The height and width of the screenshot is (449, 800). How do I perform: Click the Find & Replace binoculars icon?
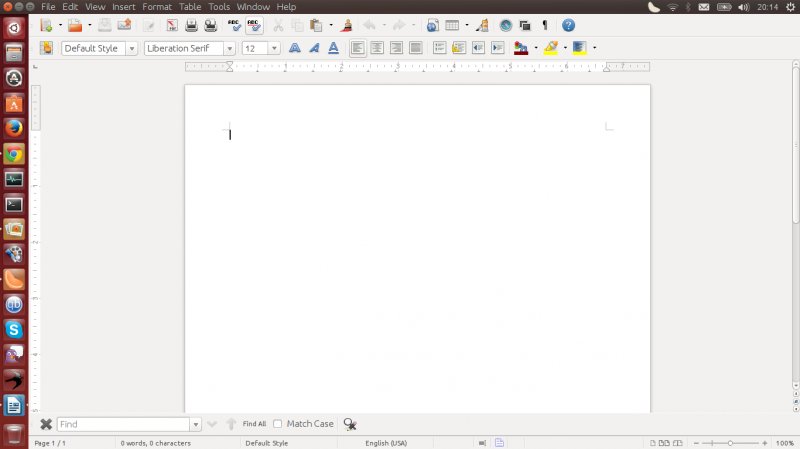click(350, 424)
